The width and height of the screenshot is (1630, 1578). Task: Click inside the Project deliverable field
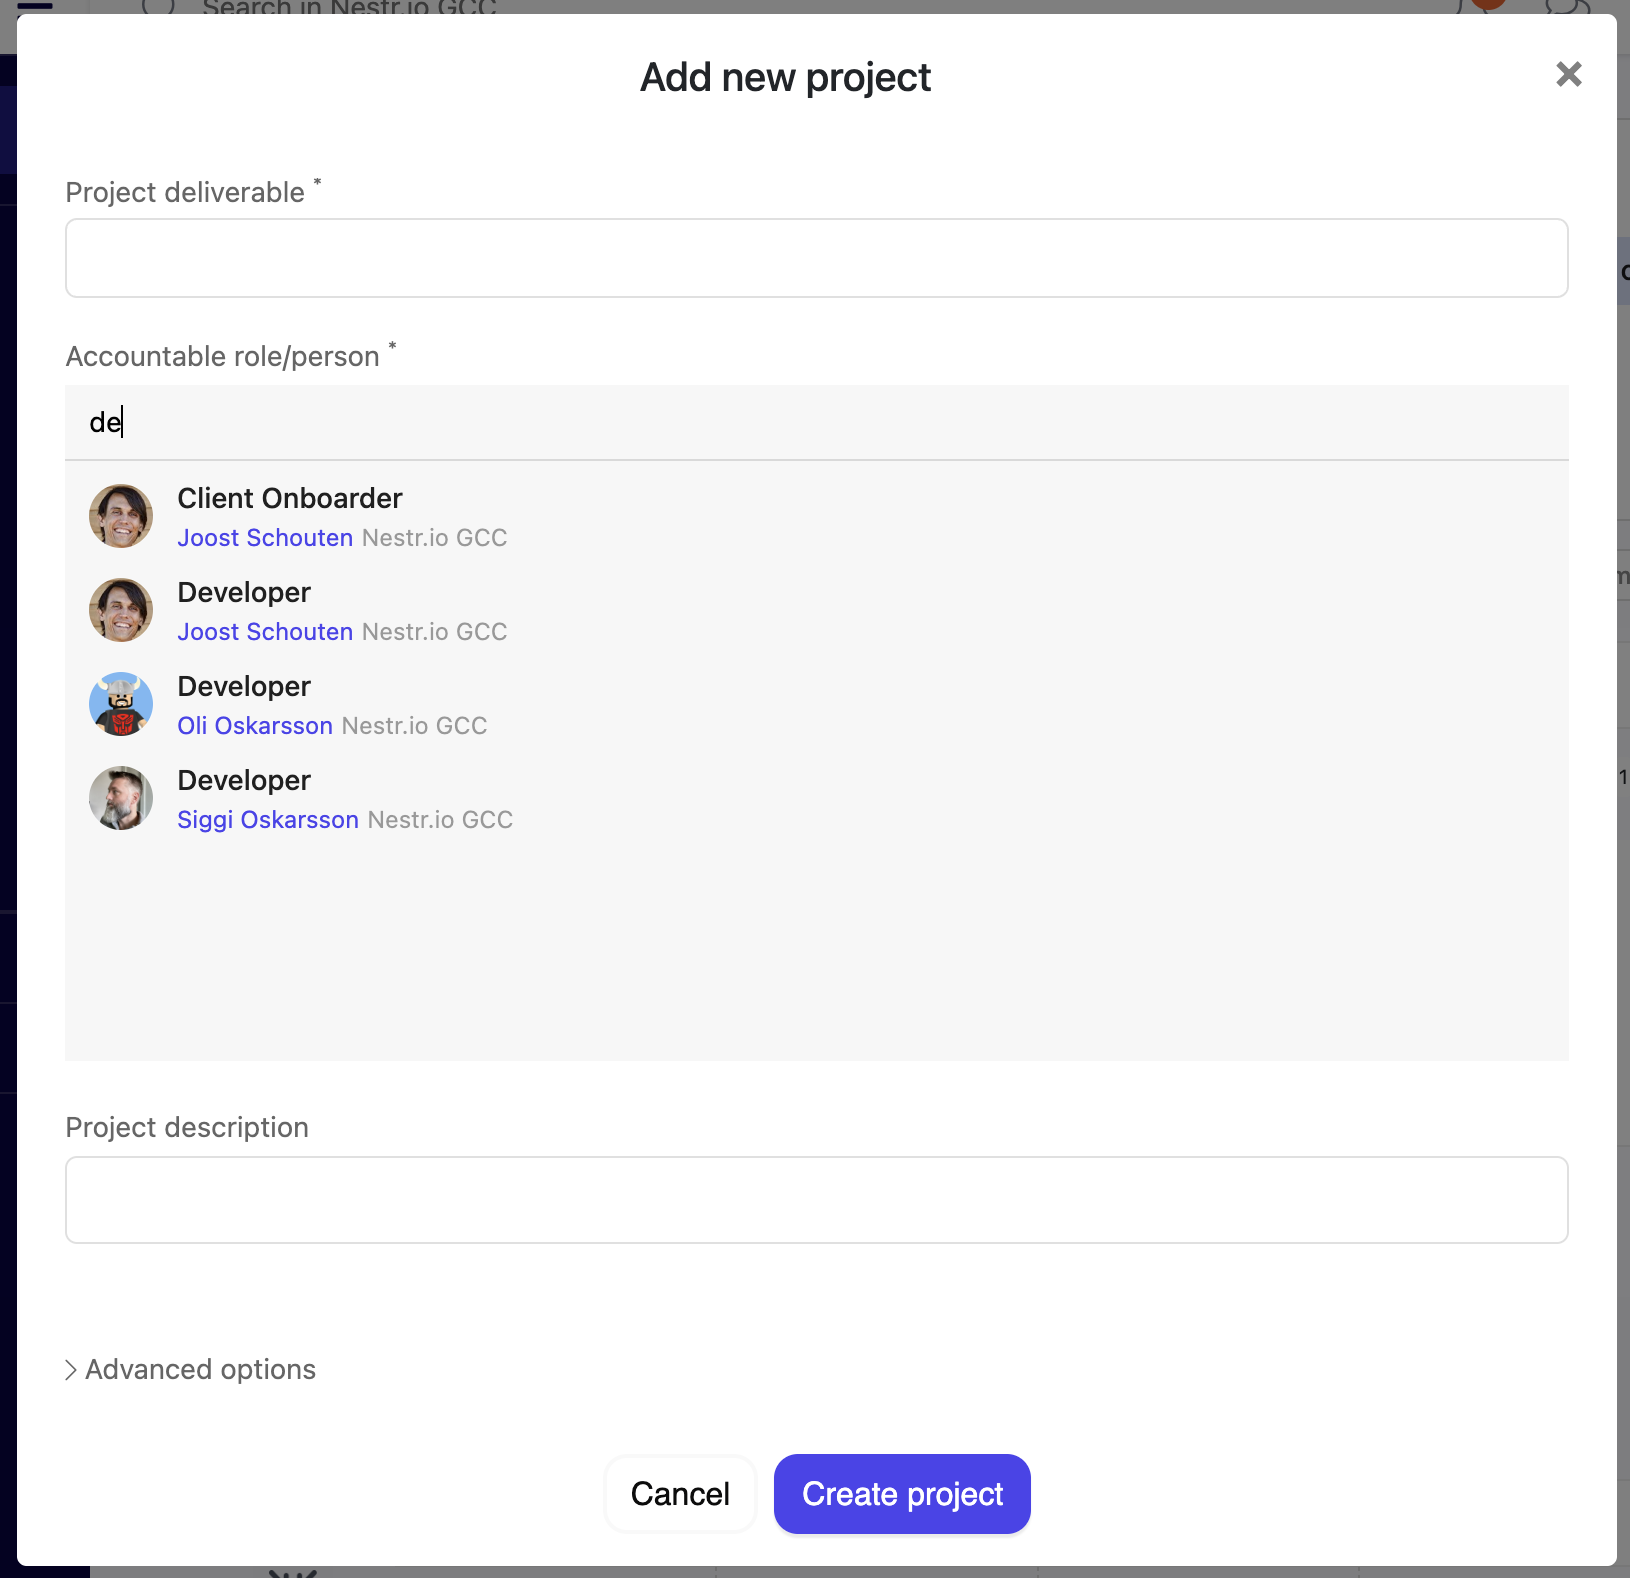pyautogui.click(x=816, y=258)
